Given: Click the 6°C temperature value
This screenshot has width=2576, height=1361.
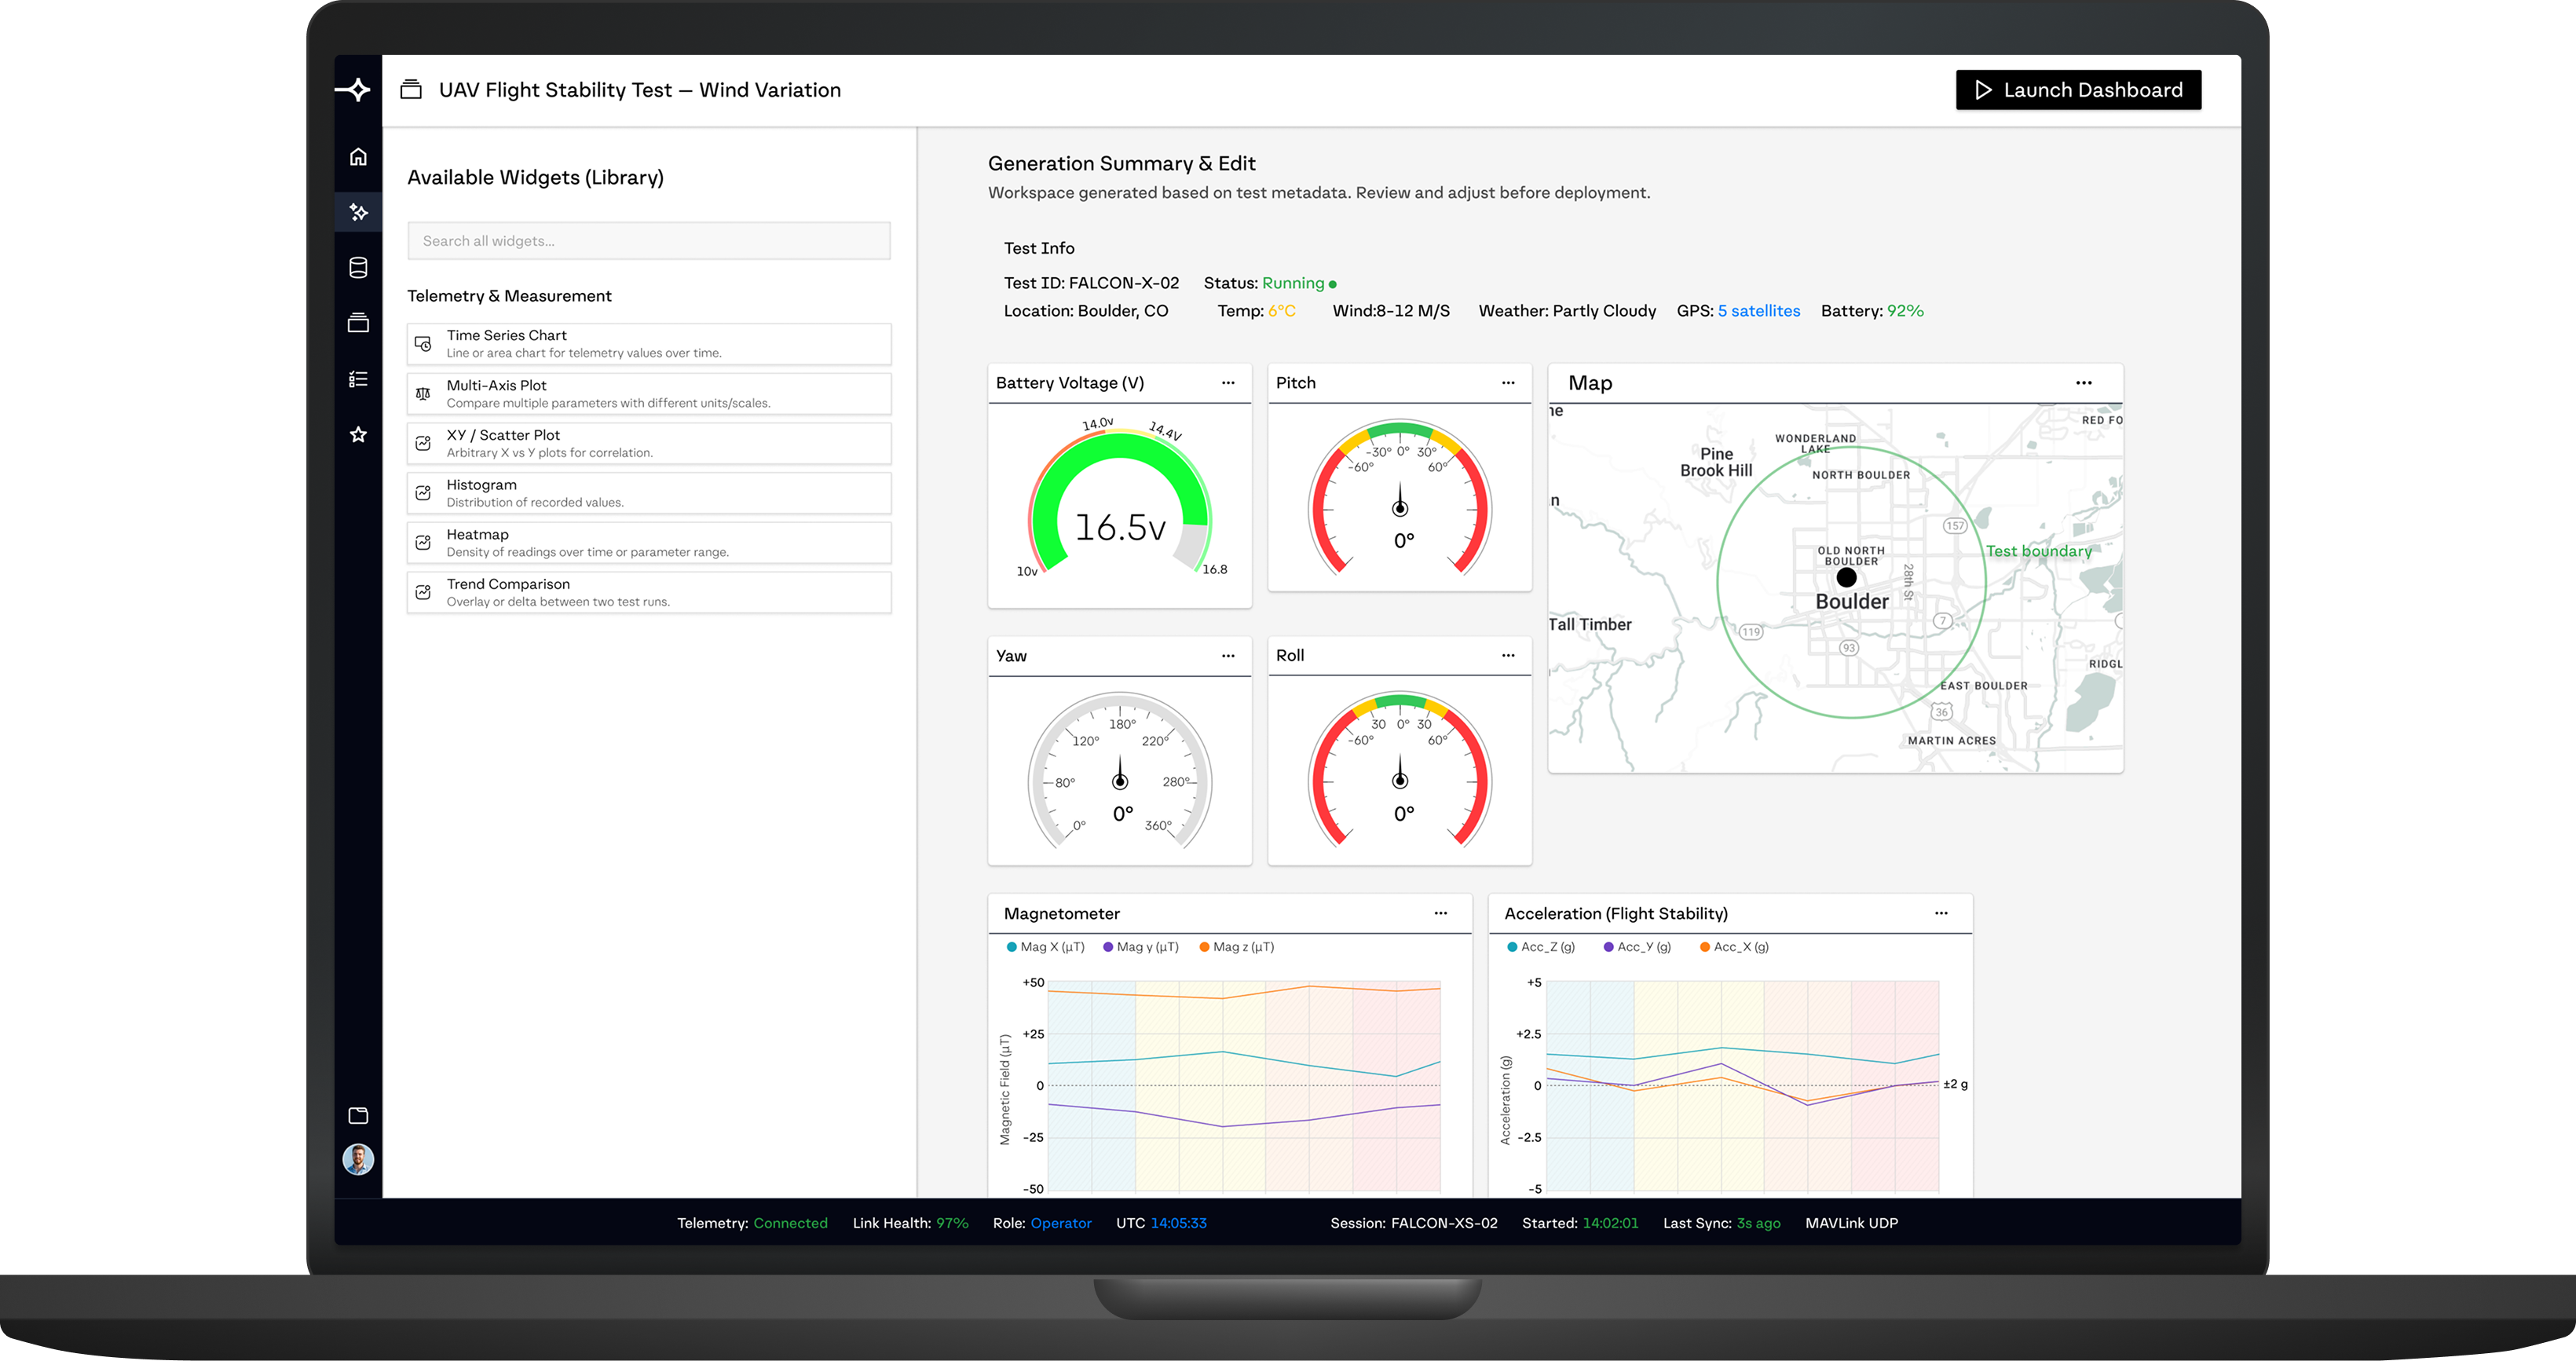Looking at the screenshot, I should pyautogui.click(x=1282, y=311).
